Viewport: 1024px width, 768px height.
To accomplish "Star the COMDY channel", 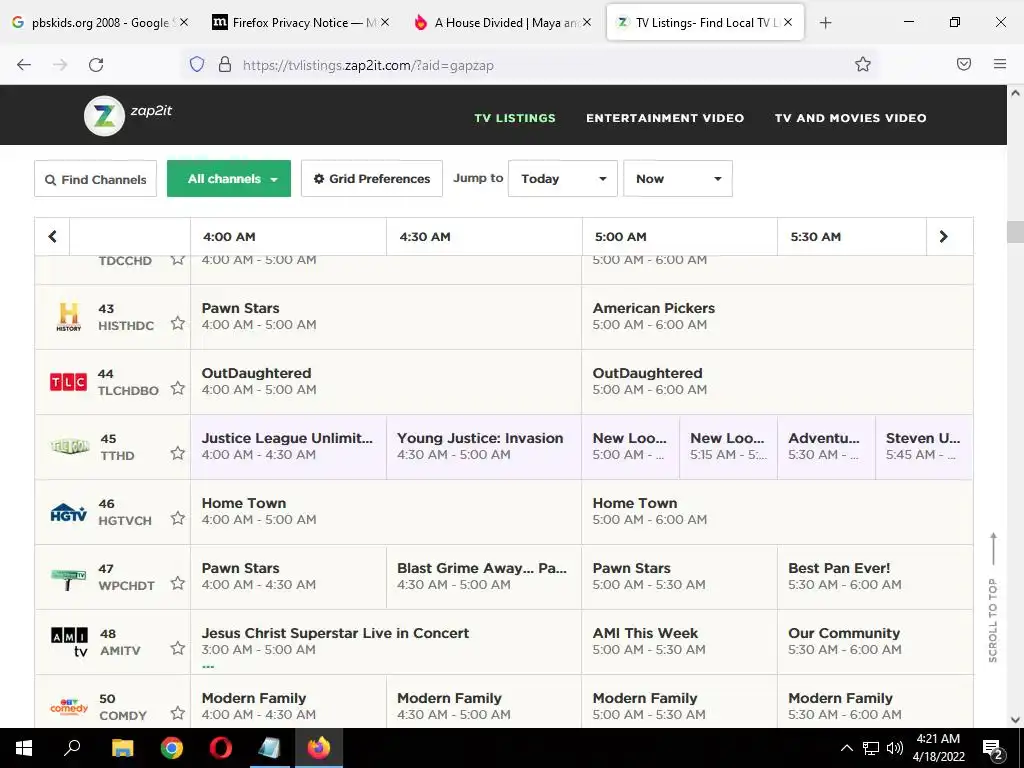I will click(x=178, y=713).
